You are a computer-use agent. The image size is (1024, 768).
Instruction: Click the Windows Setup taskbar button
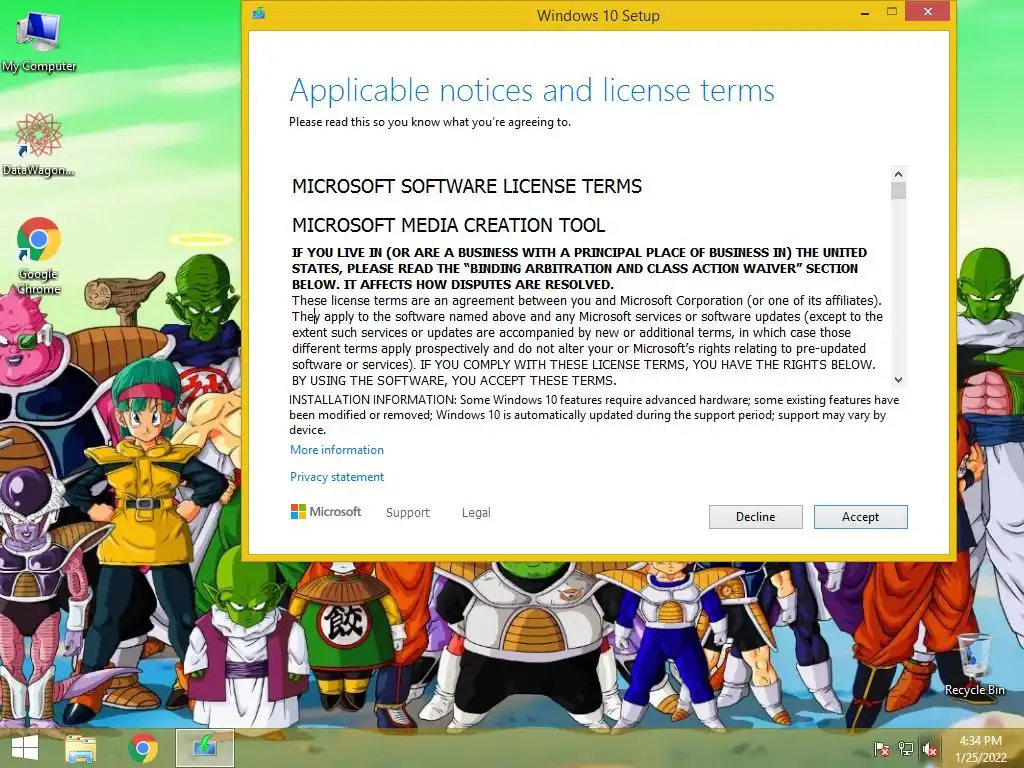(x=204, y=748)
